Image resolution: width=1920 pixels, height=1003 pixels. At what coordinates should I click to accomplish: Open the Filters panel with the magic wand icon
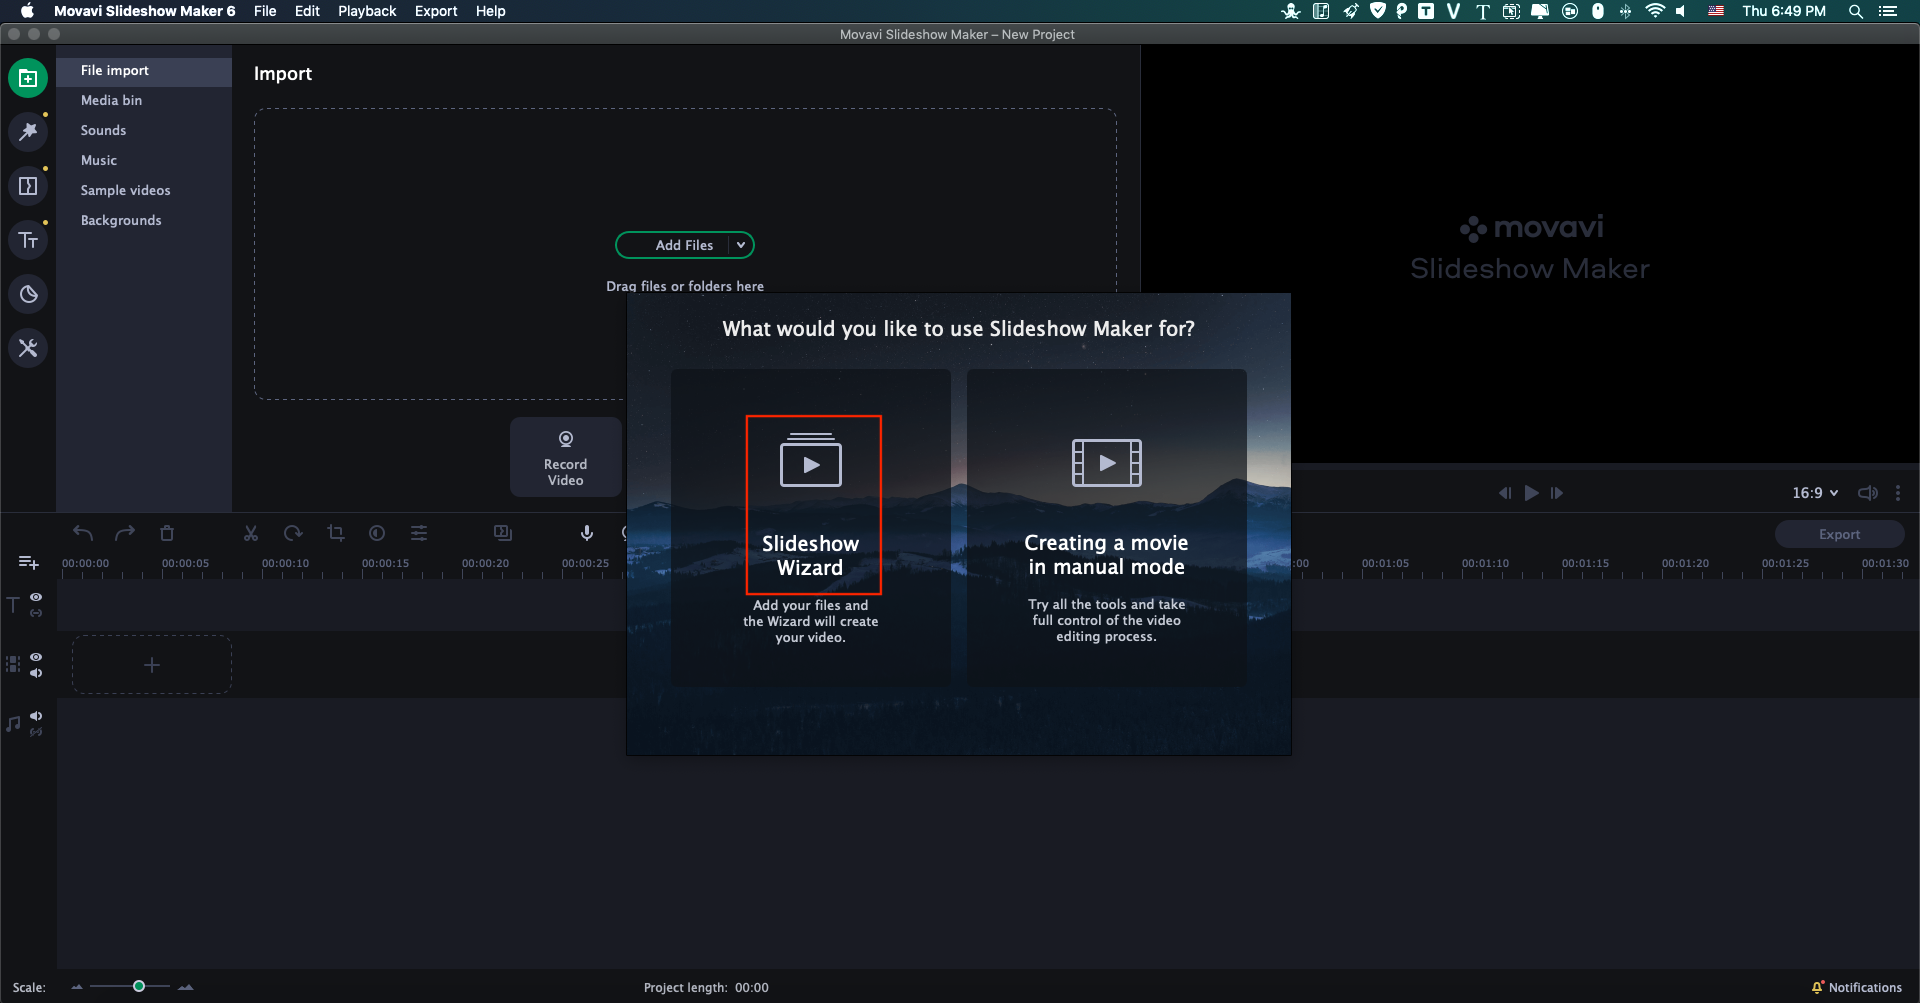[28, 131]
